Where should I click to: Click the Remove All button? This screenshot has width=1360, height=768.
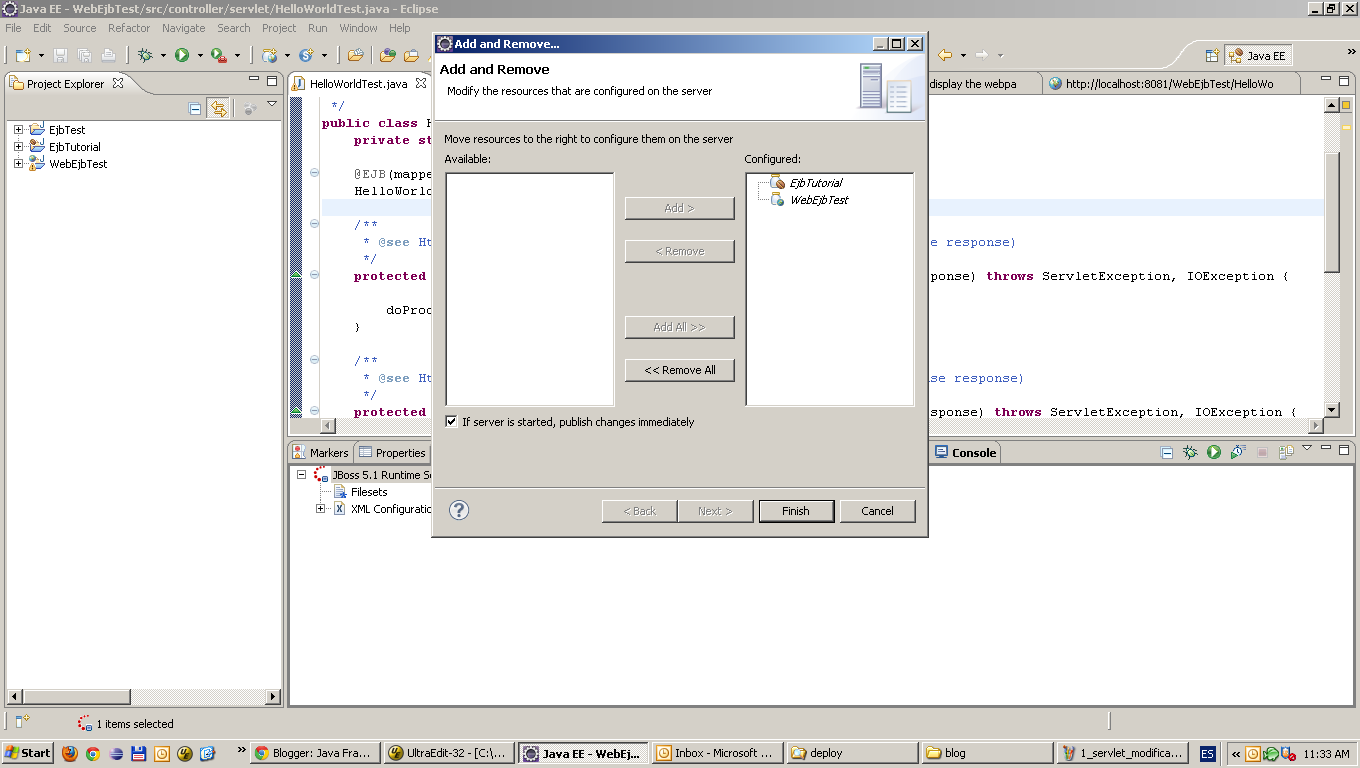[x=679, y=370]
